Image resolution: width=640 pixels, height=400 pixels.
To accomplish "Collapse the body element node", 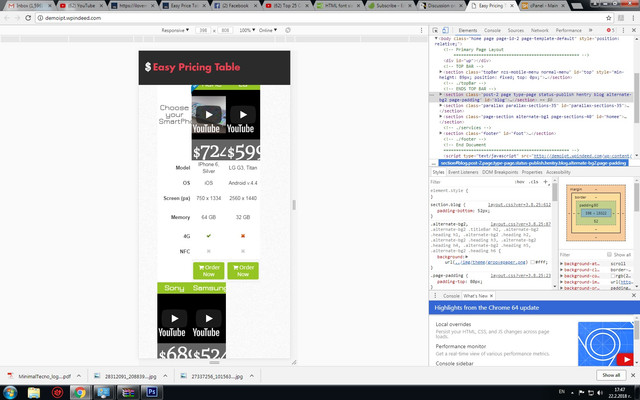I will [436, 38].
